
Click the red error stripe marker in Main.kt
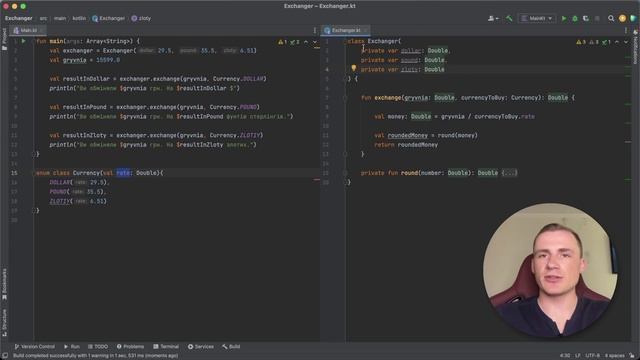317,180
